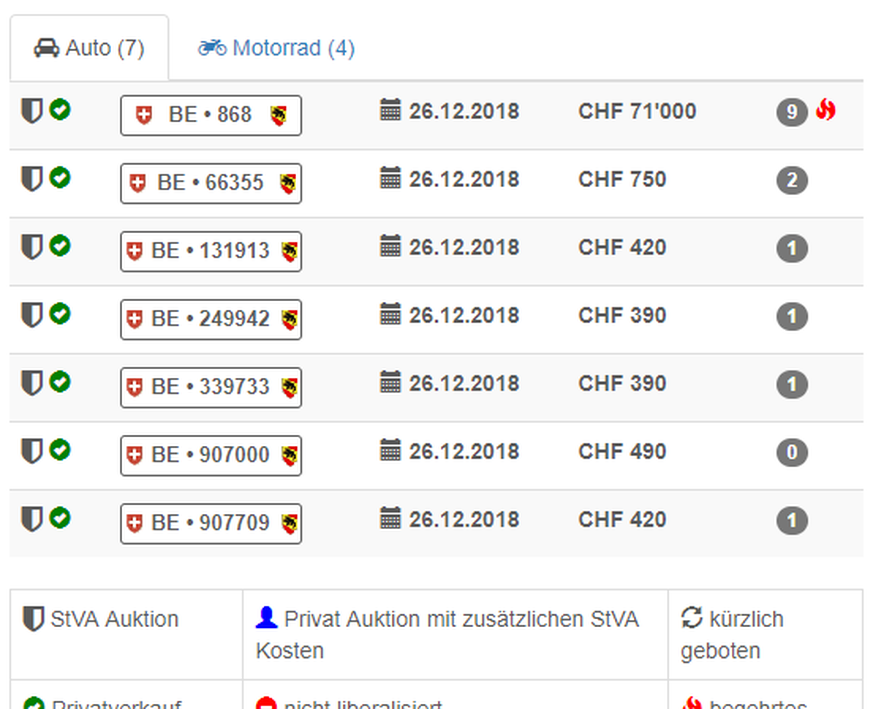
Task: Click the shield icon beside StVA Auktion legend
Action: click(33, 619)
